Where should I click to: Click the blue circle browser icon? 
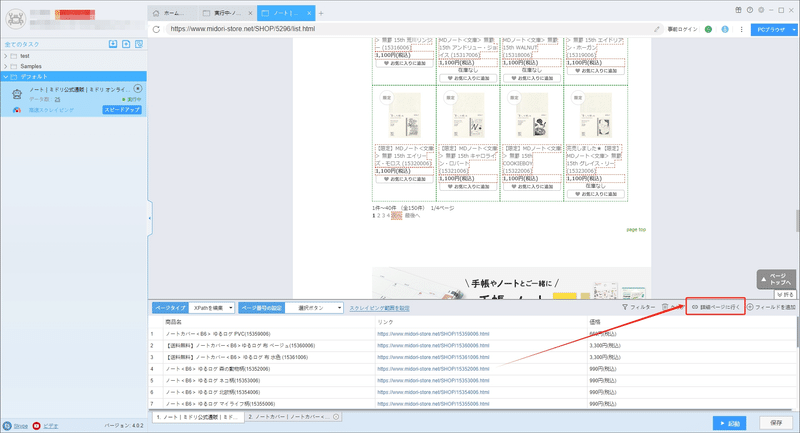[725, 29]
